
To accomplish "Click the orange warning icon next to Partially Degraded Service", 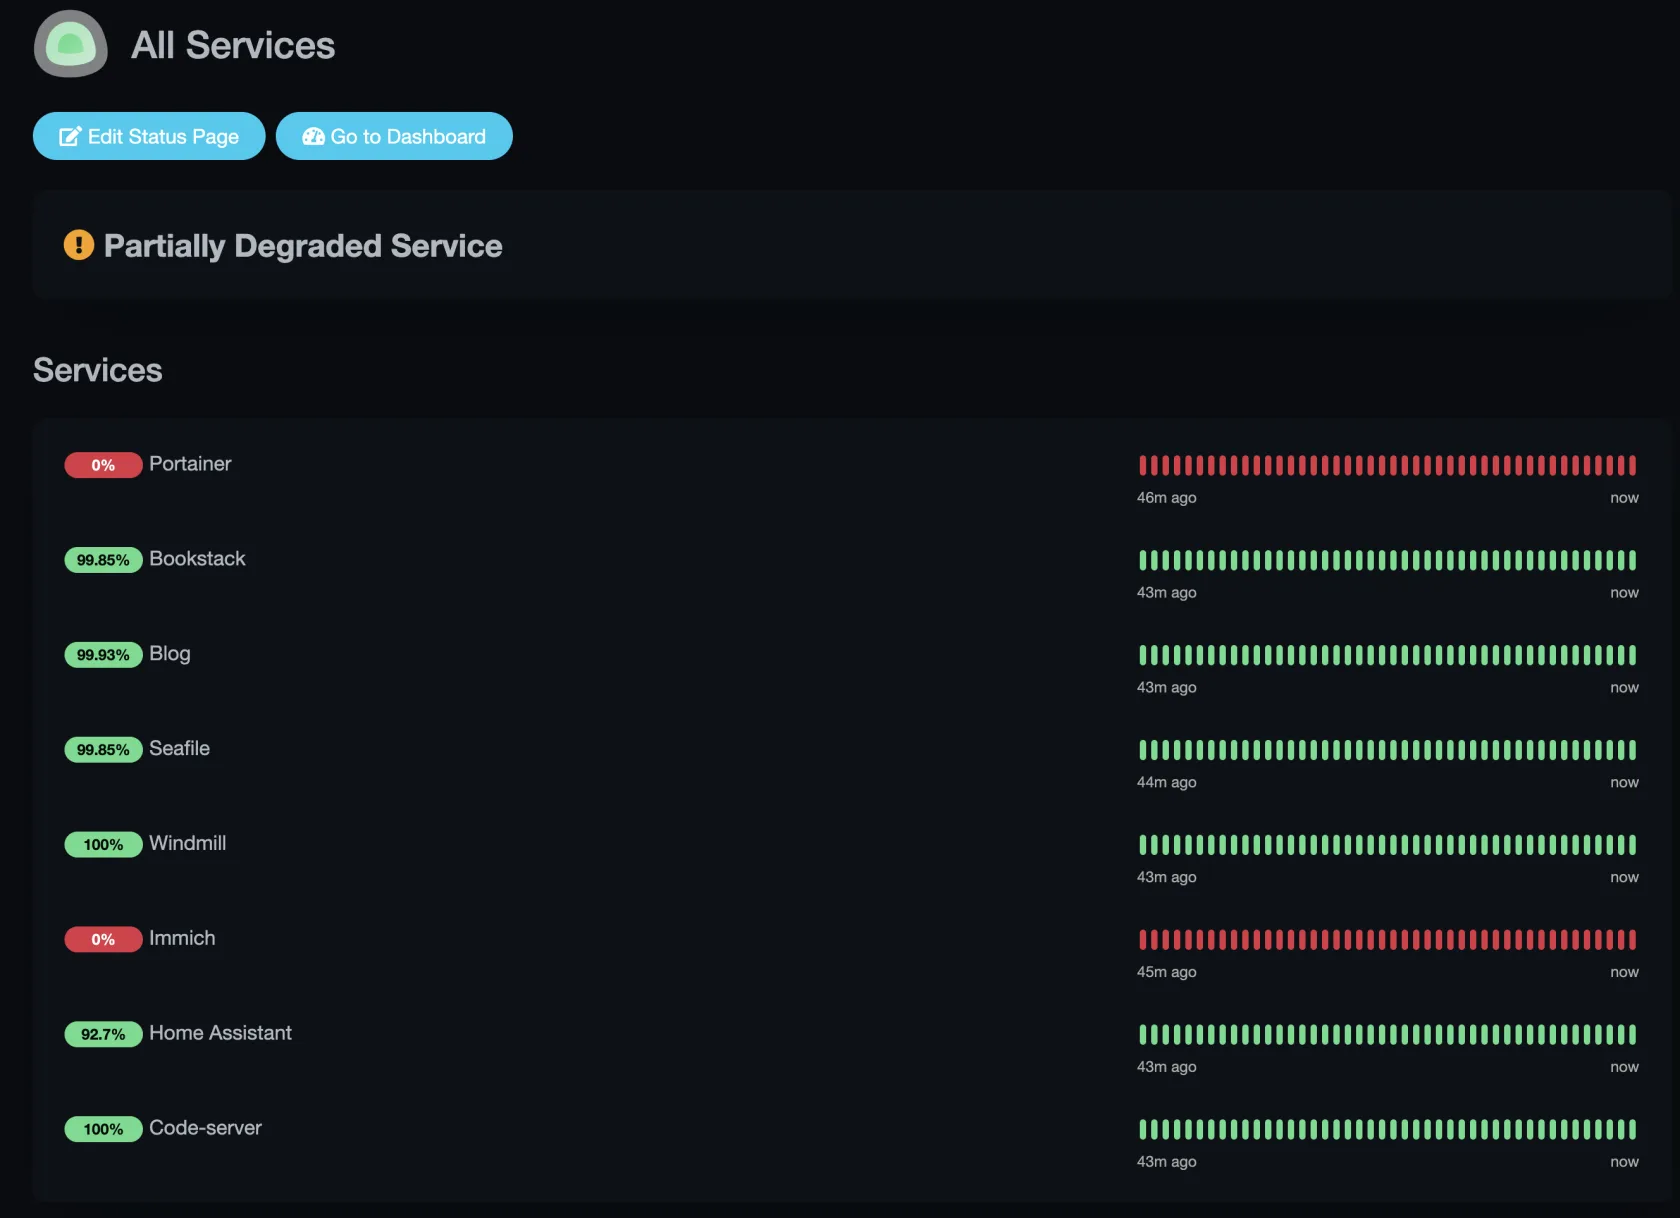I will [78, 245].
